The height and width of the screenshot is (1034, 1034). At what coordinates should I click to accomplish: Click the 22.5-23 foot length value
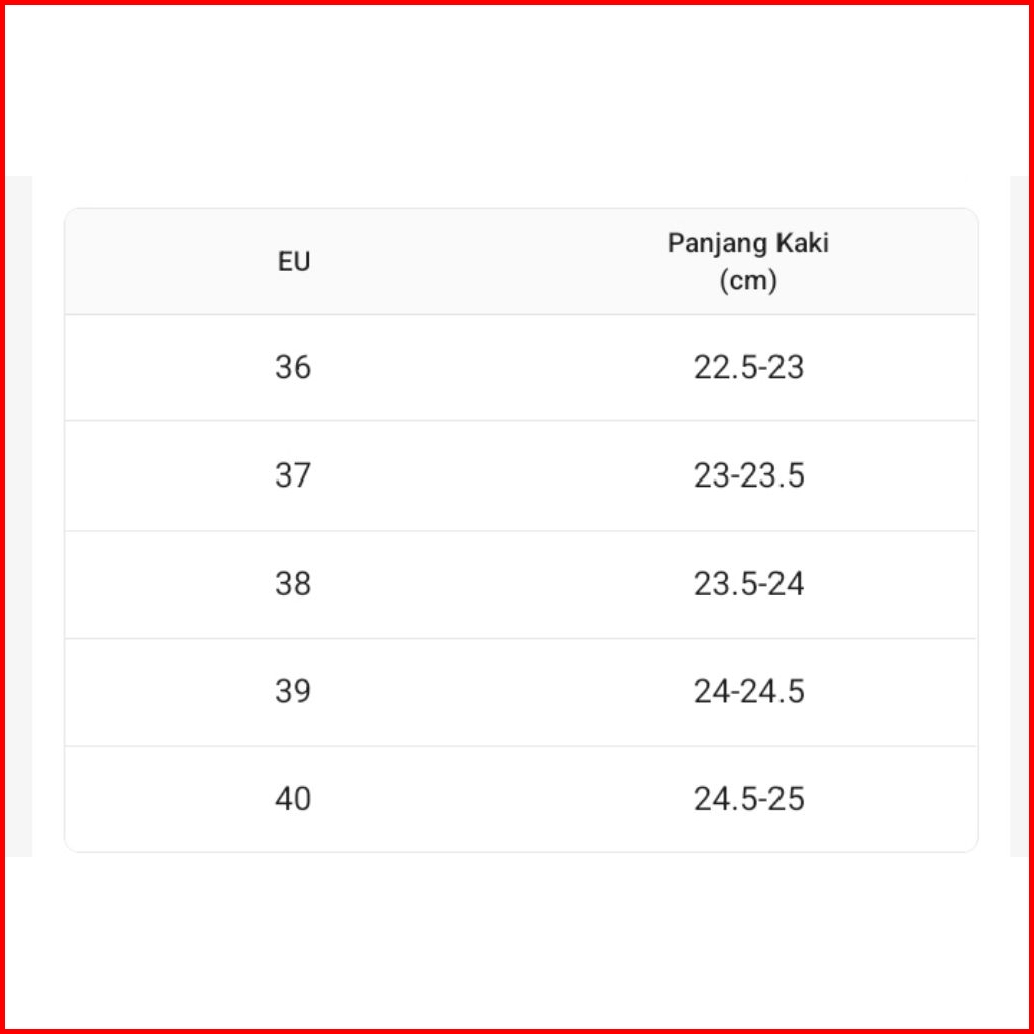(x=749, y=368)
